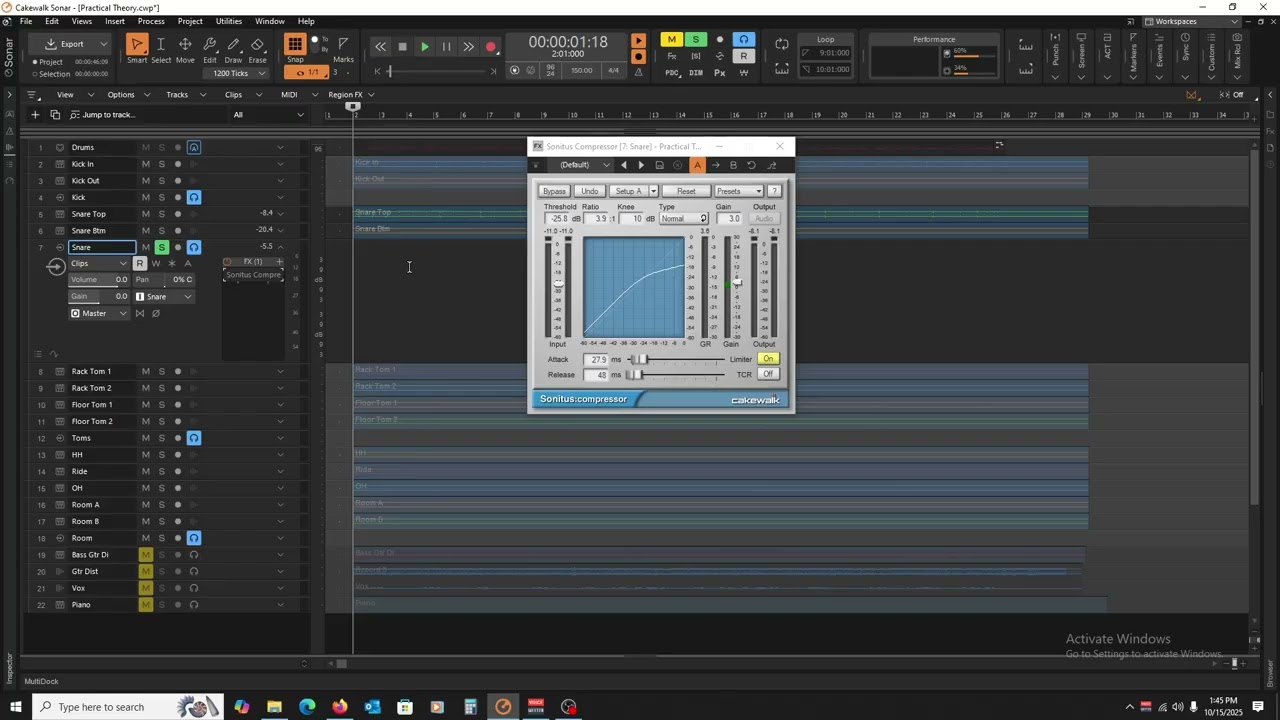Go to previous compressor preset

click(624, 165)
